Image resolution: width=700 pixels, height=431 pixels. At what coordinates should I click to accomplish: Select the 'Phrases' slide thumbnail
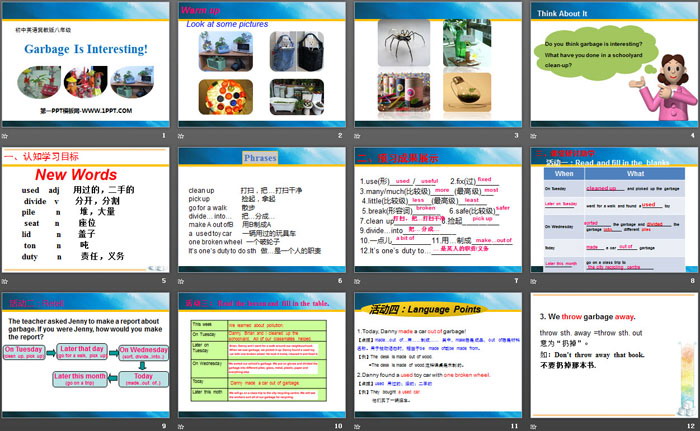click(x=262, y=210)
